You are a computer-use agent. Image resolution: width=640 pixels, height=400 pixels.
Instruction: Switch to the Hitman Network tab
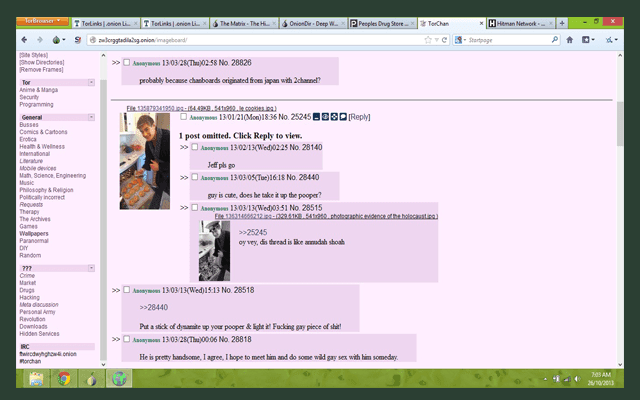[x=521, y=22]
